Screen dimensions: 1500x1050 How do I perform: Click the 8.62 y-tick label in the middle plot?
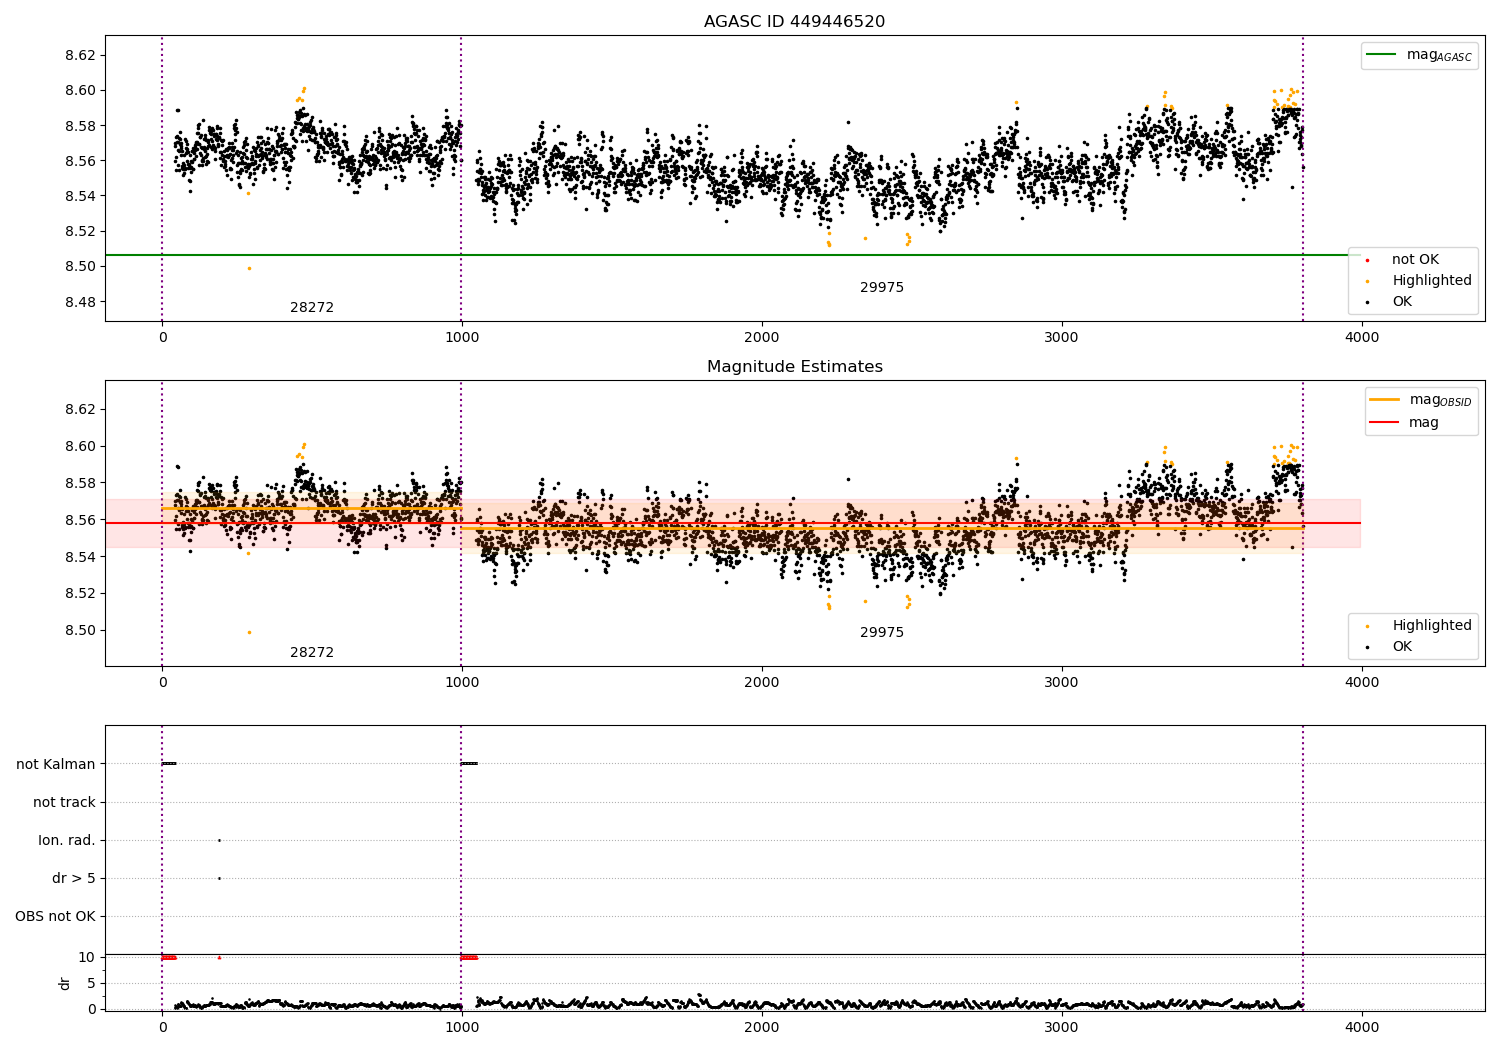(x=79, y=409)
